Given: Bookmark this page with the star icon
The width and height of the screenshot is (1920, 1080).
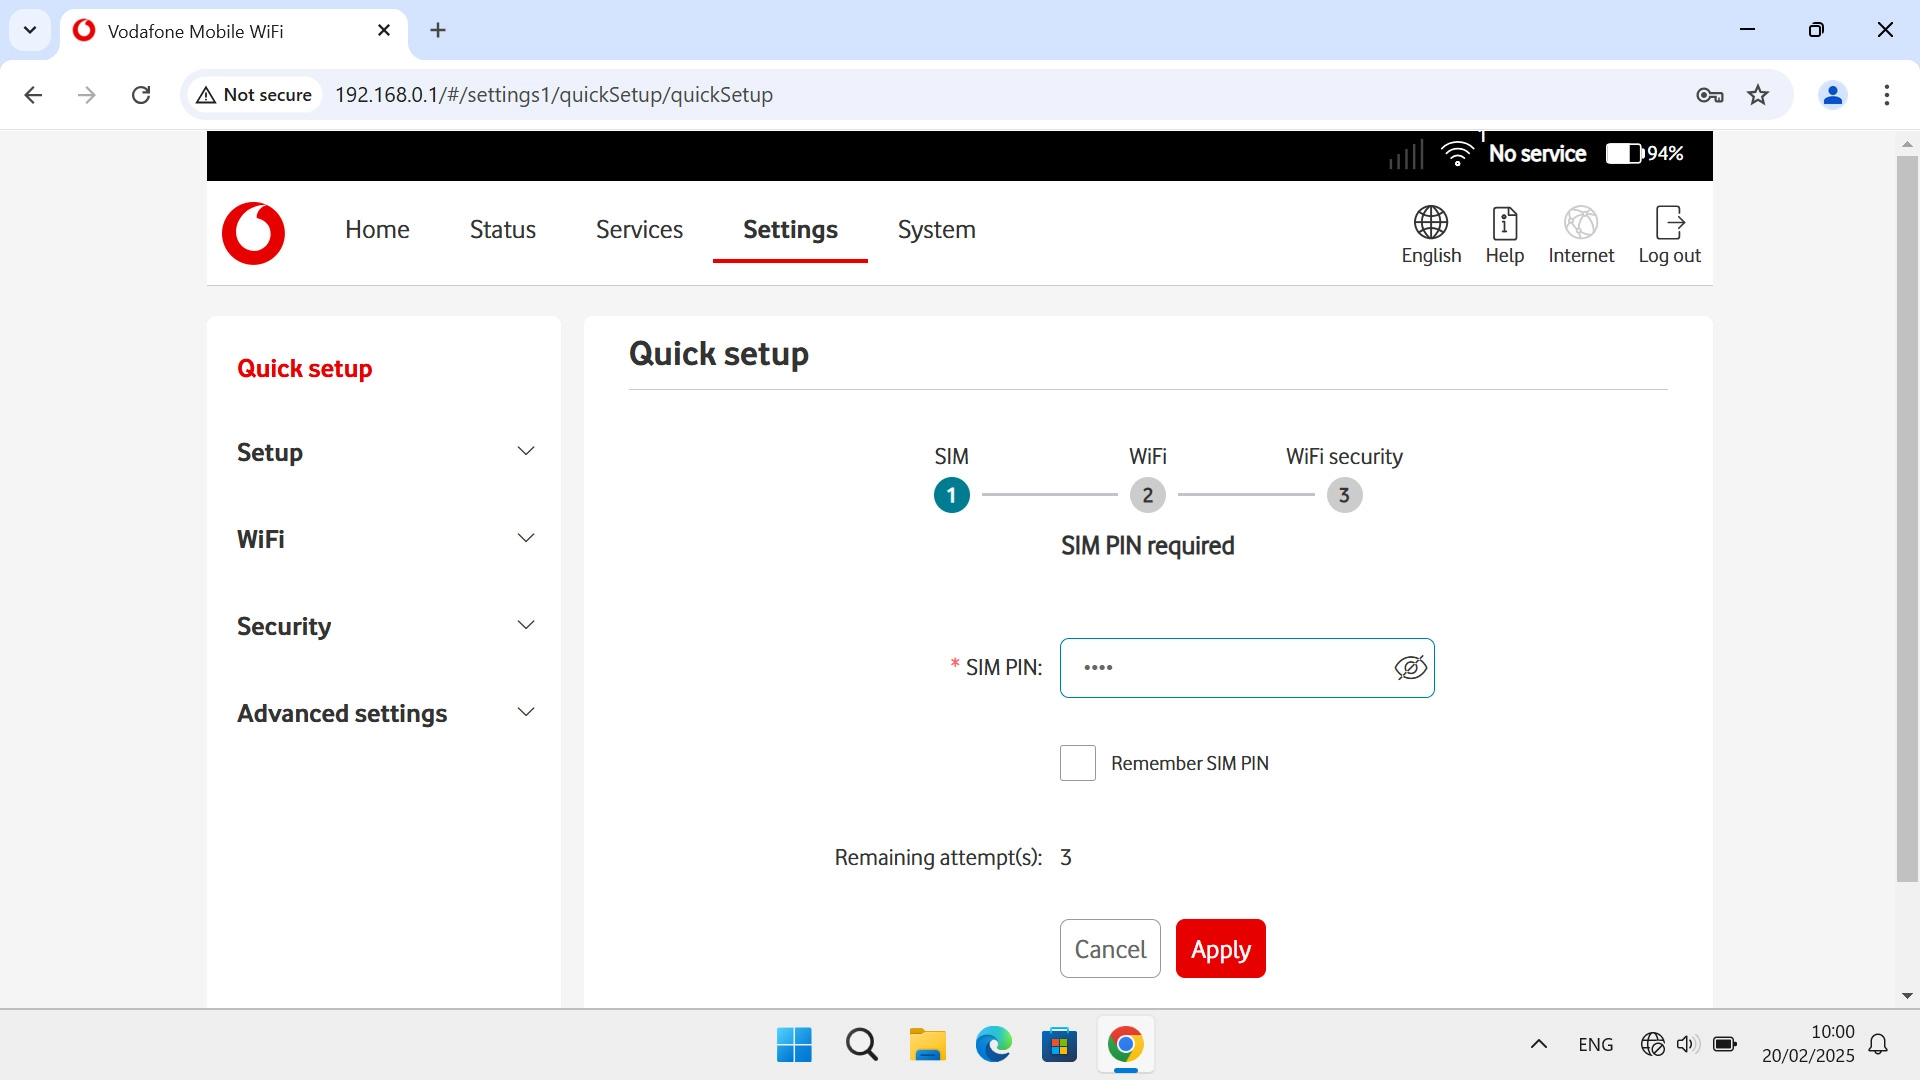Looking at the screenshot, I should tap(1758, 95).
